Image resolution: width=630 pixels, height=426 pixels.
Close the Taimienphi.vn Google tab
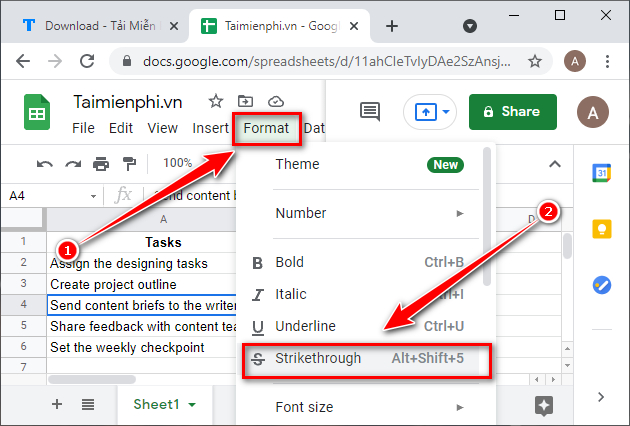point(354,26)
